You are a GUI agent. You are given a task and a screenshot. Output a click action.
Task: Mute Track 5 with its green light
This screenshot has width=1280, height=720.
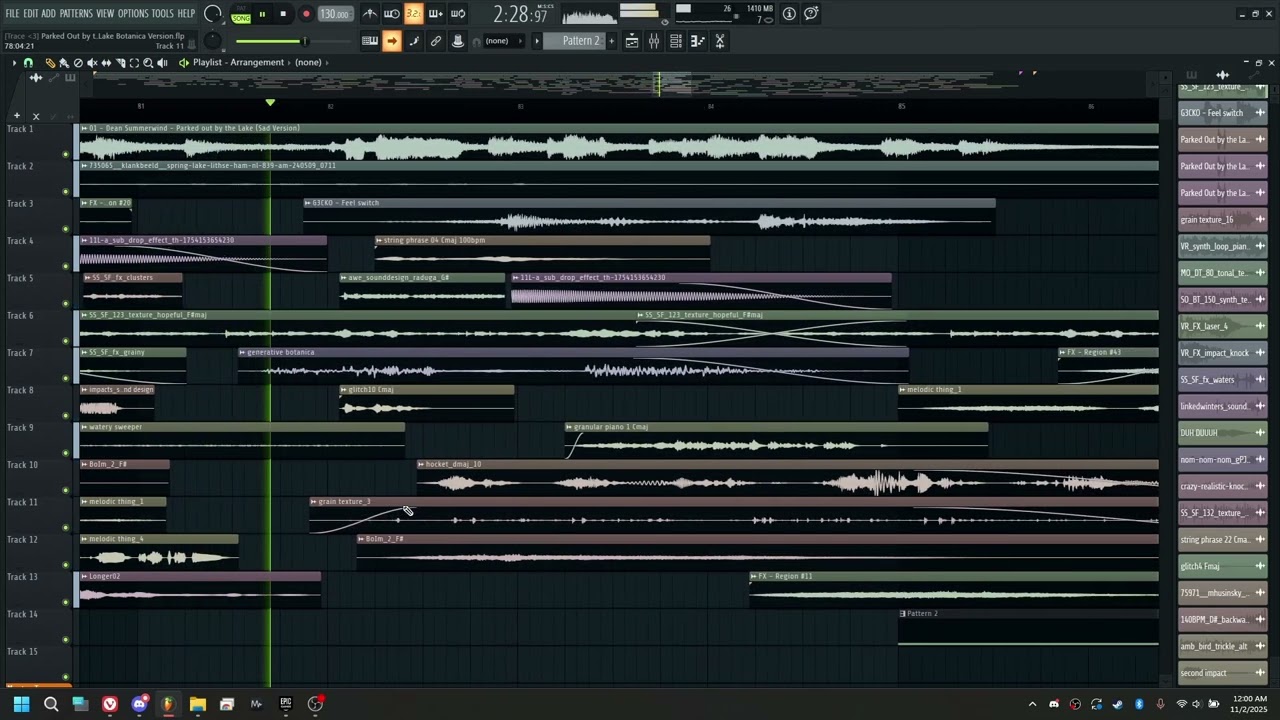click(x=66, y=303)
